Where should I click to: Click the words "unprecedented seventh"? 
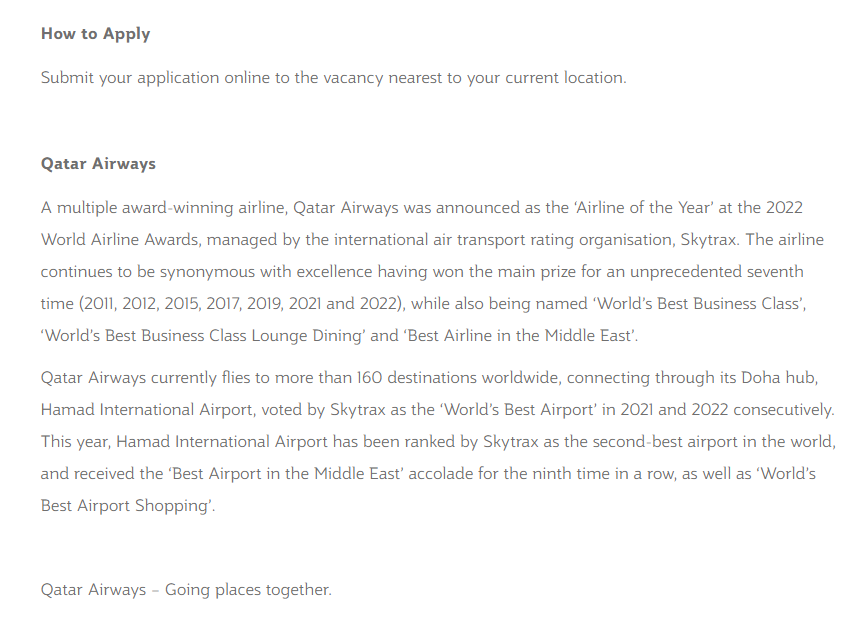(717, 272)
